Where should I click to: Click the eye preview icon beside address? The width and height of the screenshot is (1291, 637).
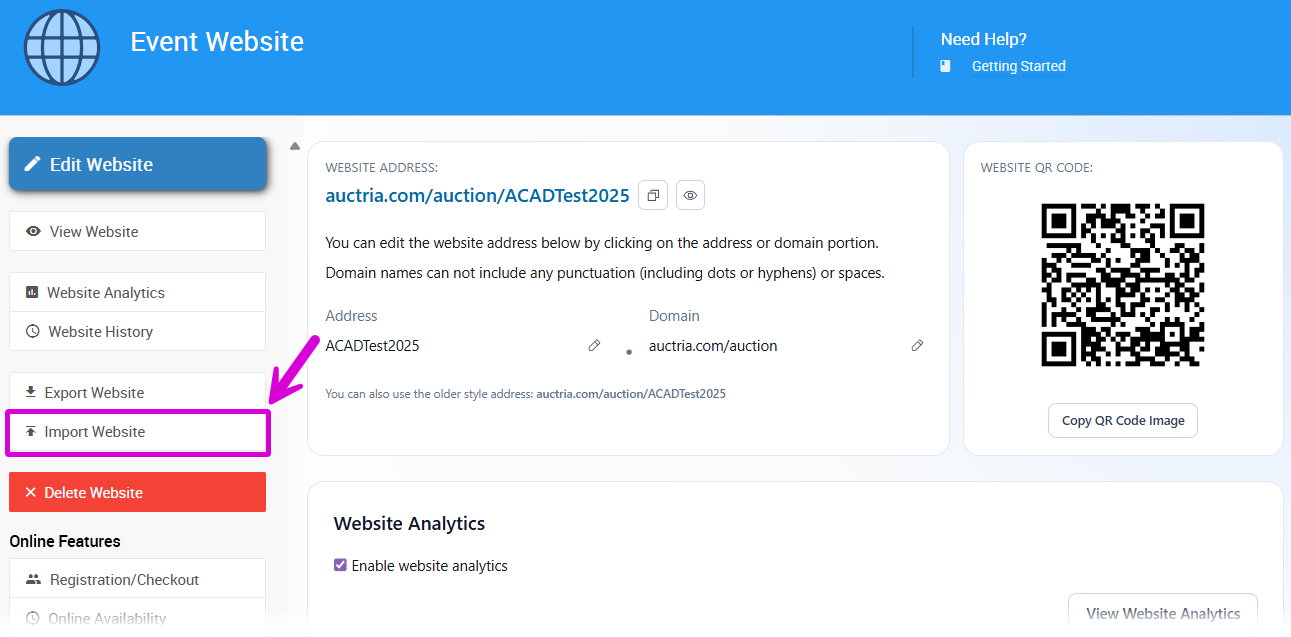pos(690,195)
